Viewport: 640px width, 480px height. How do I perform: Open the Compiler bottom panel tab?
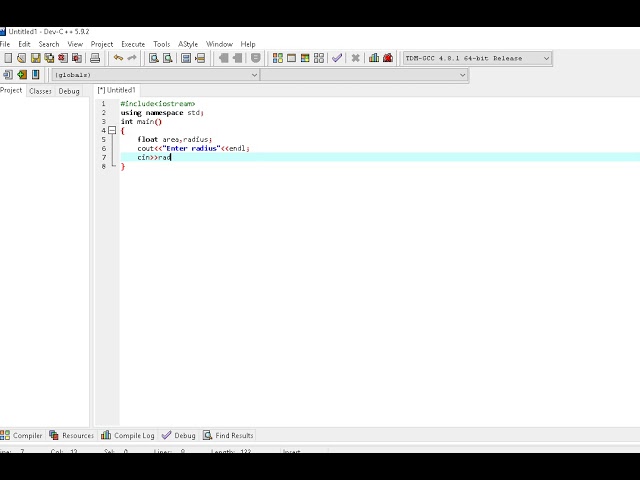(x=22, y=436)
